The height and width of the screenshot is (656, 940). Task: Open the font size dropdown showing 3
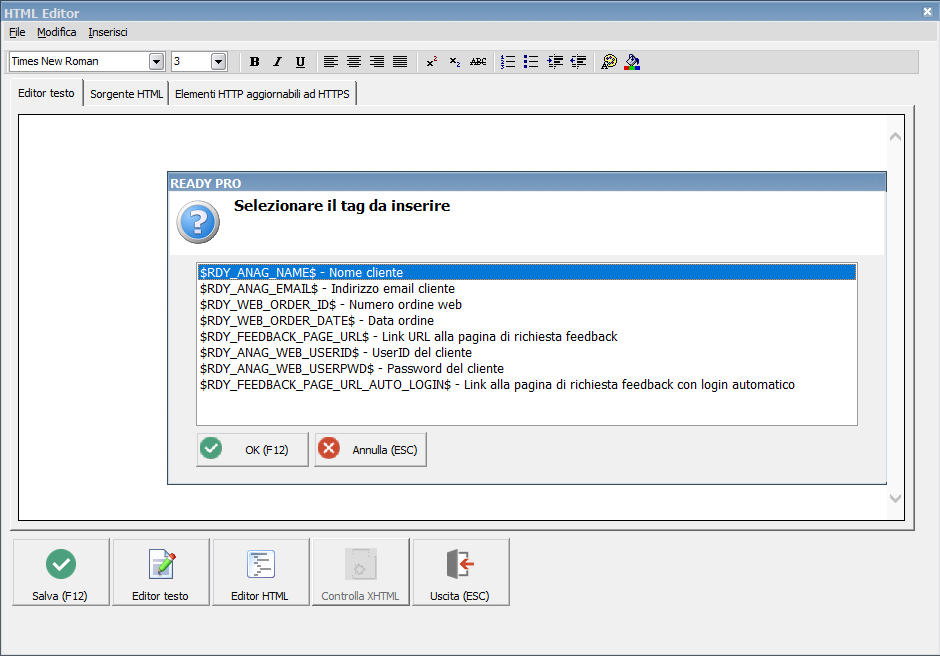click(218, 61)
